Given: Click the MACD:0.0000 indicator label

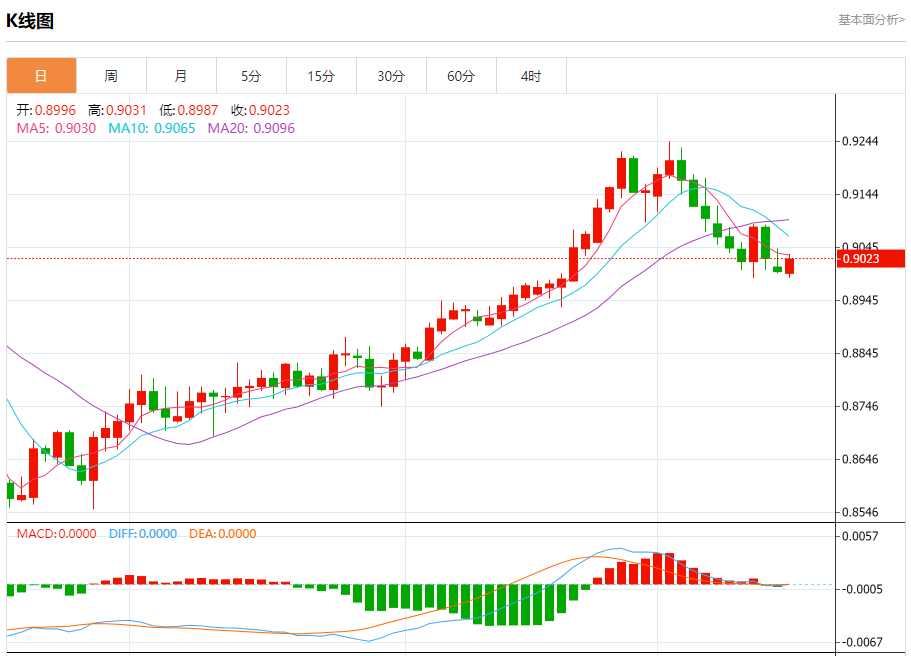Looking at the screenshot, I should (x=56, y=533).
